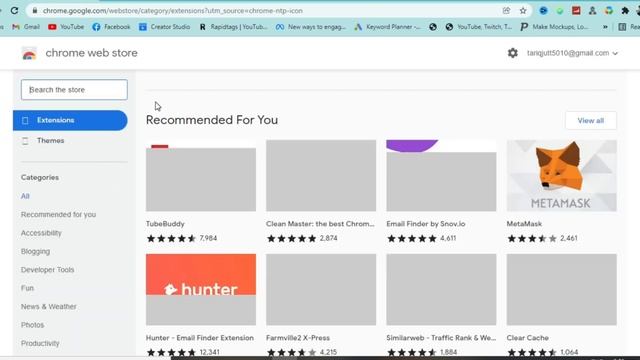This screenshot has height=360, width=640.
Task: Choose the Blogging category
Action: [x=36, y=251]
